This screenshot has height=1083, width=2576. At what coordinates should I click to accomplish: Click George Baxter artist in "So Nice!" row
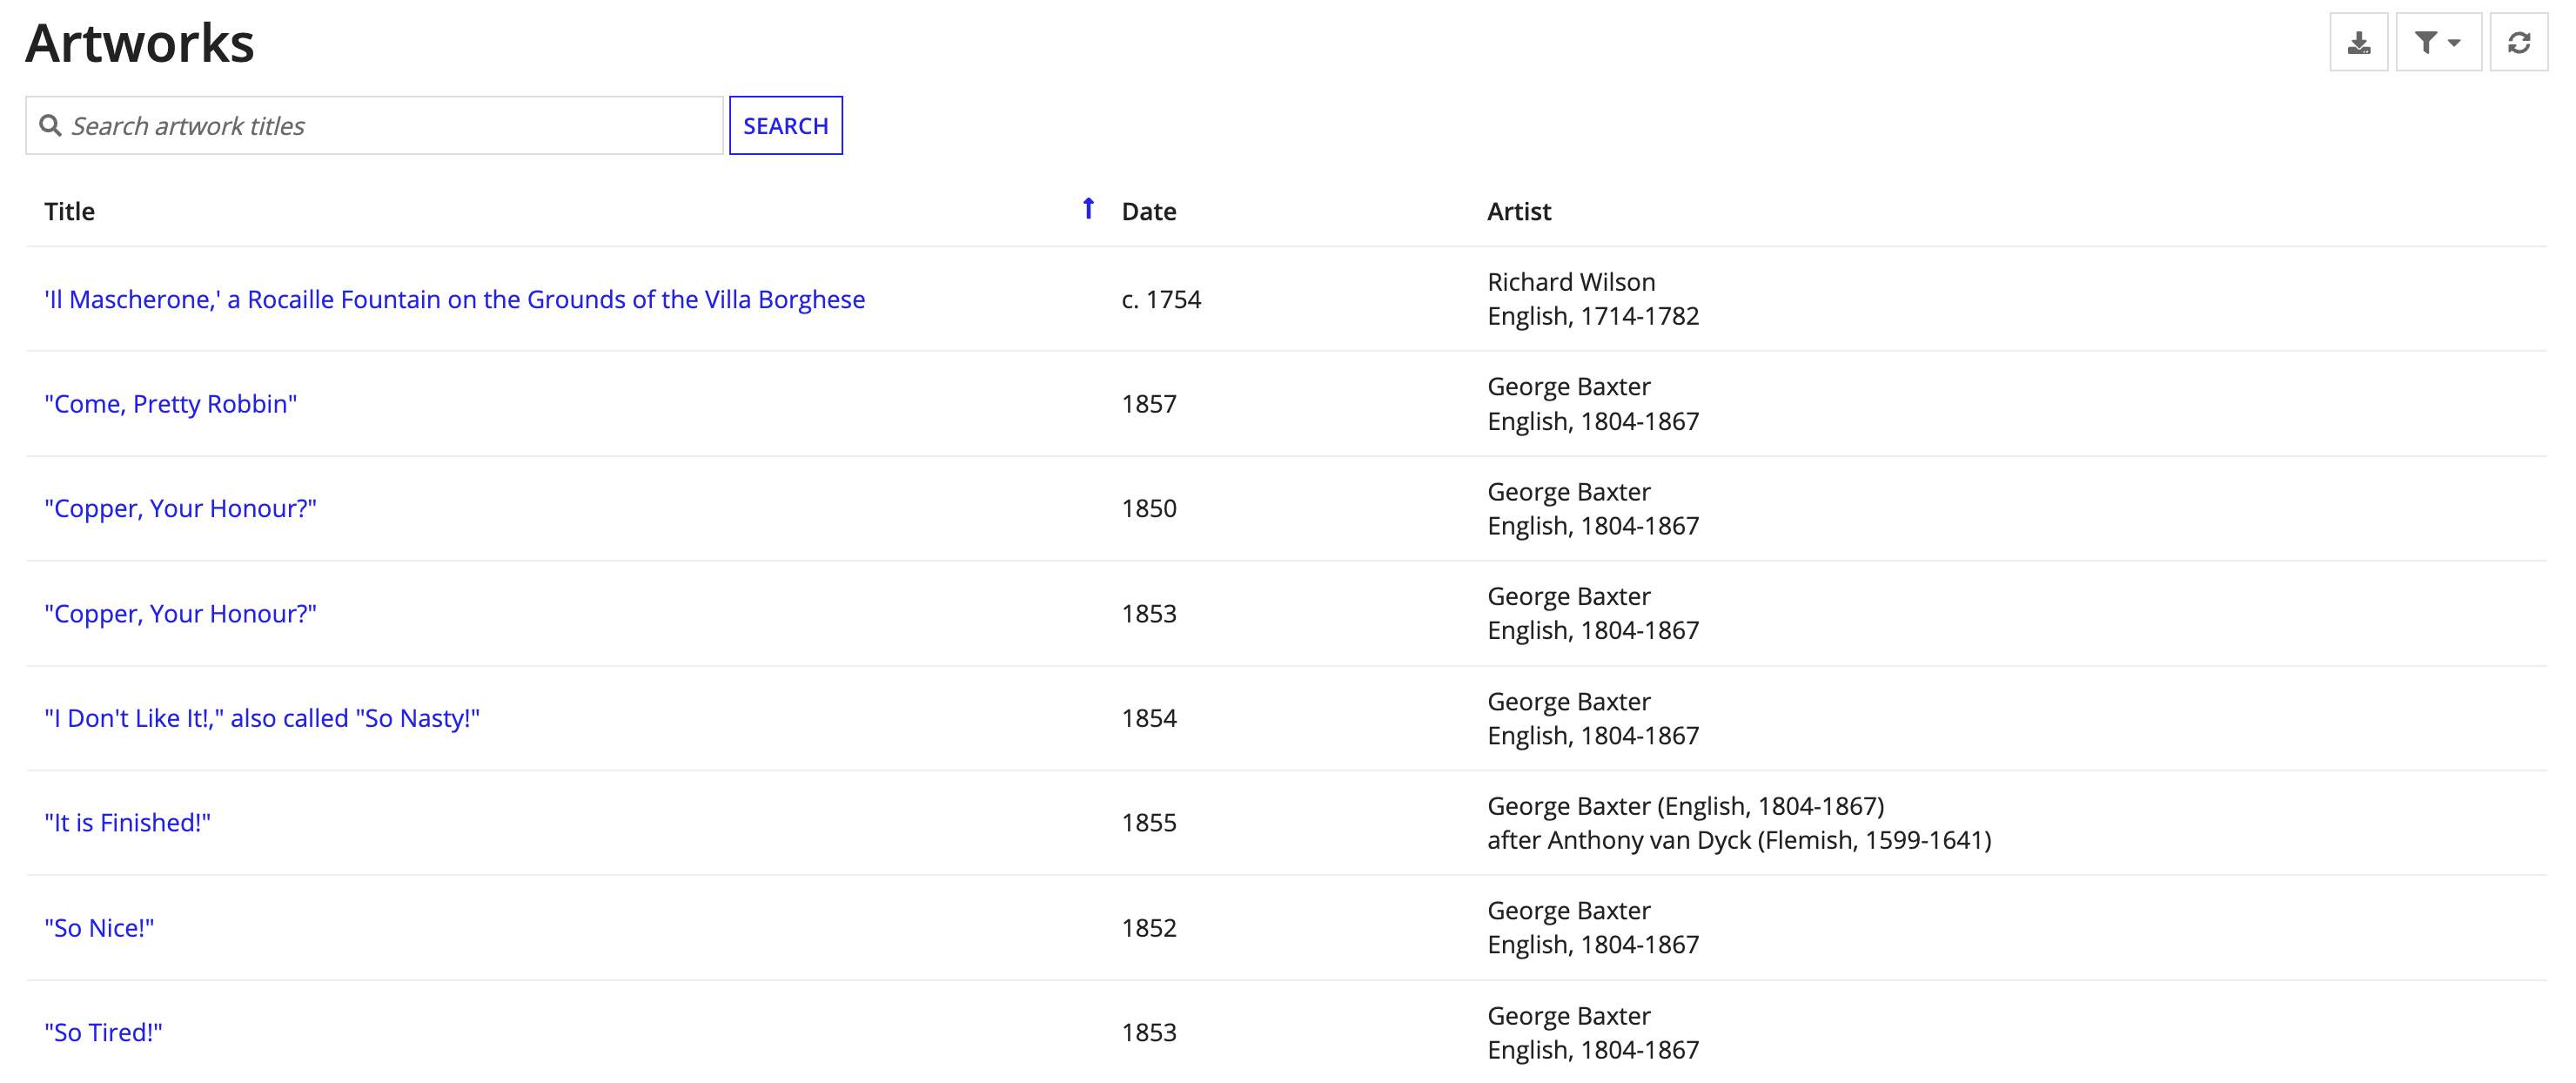(1569, 910)
